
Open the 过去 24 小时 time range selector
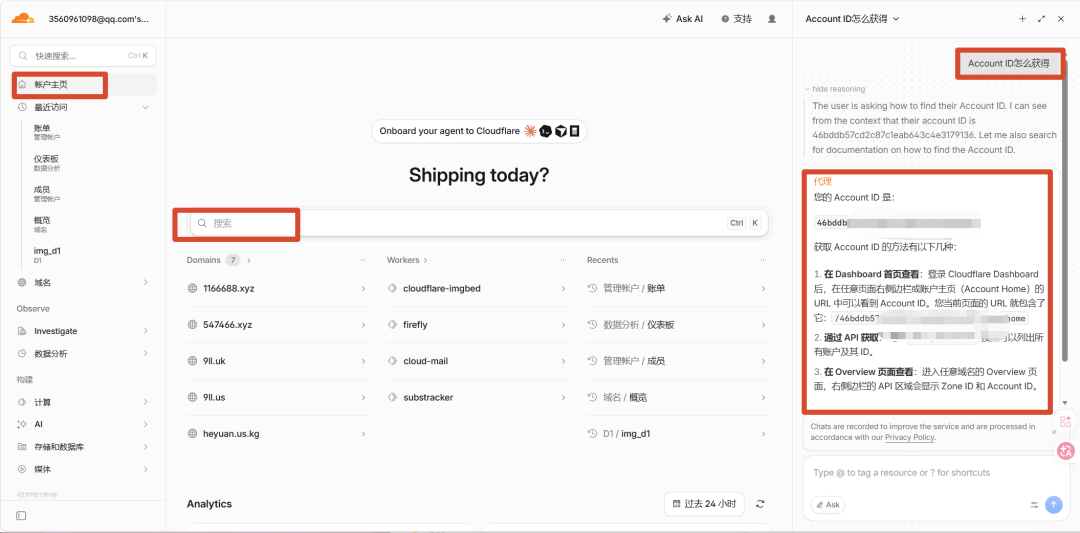click(704, 504)
